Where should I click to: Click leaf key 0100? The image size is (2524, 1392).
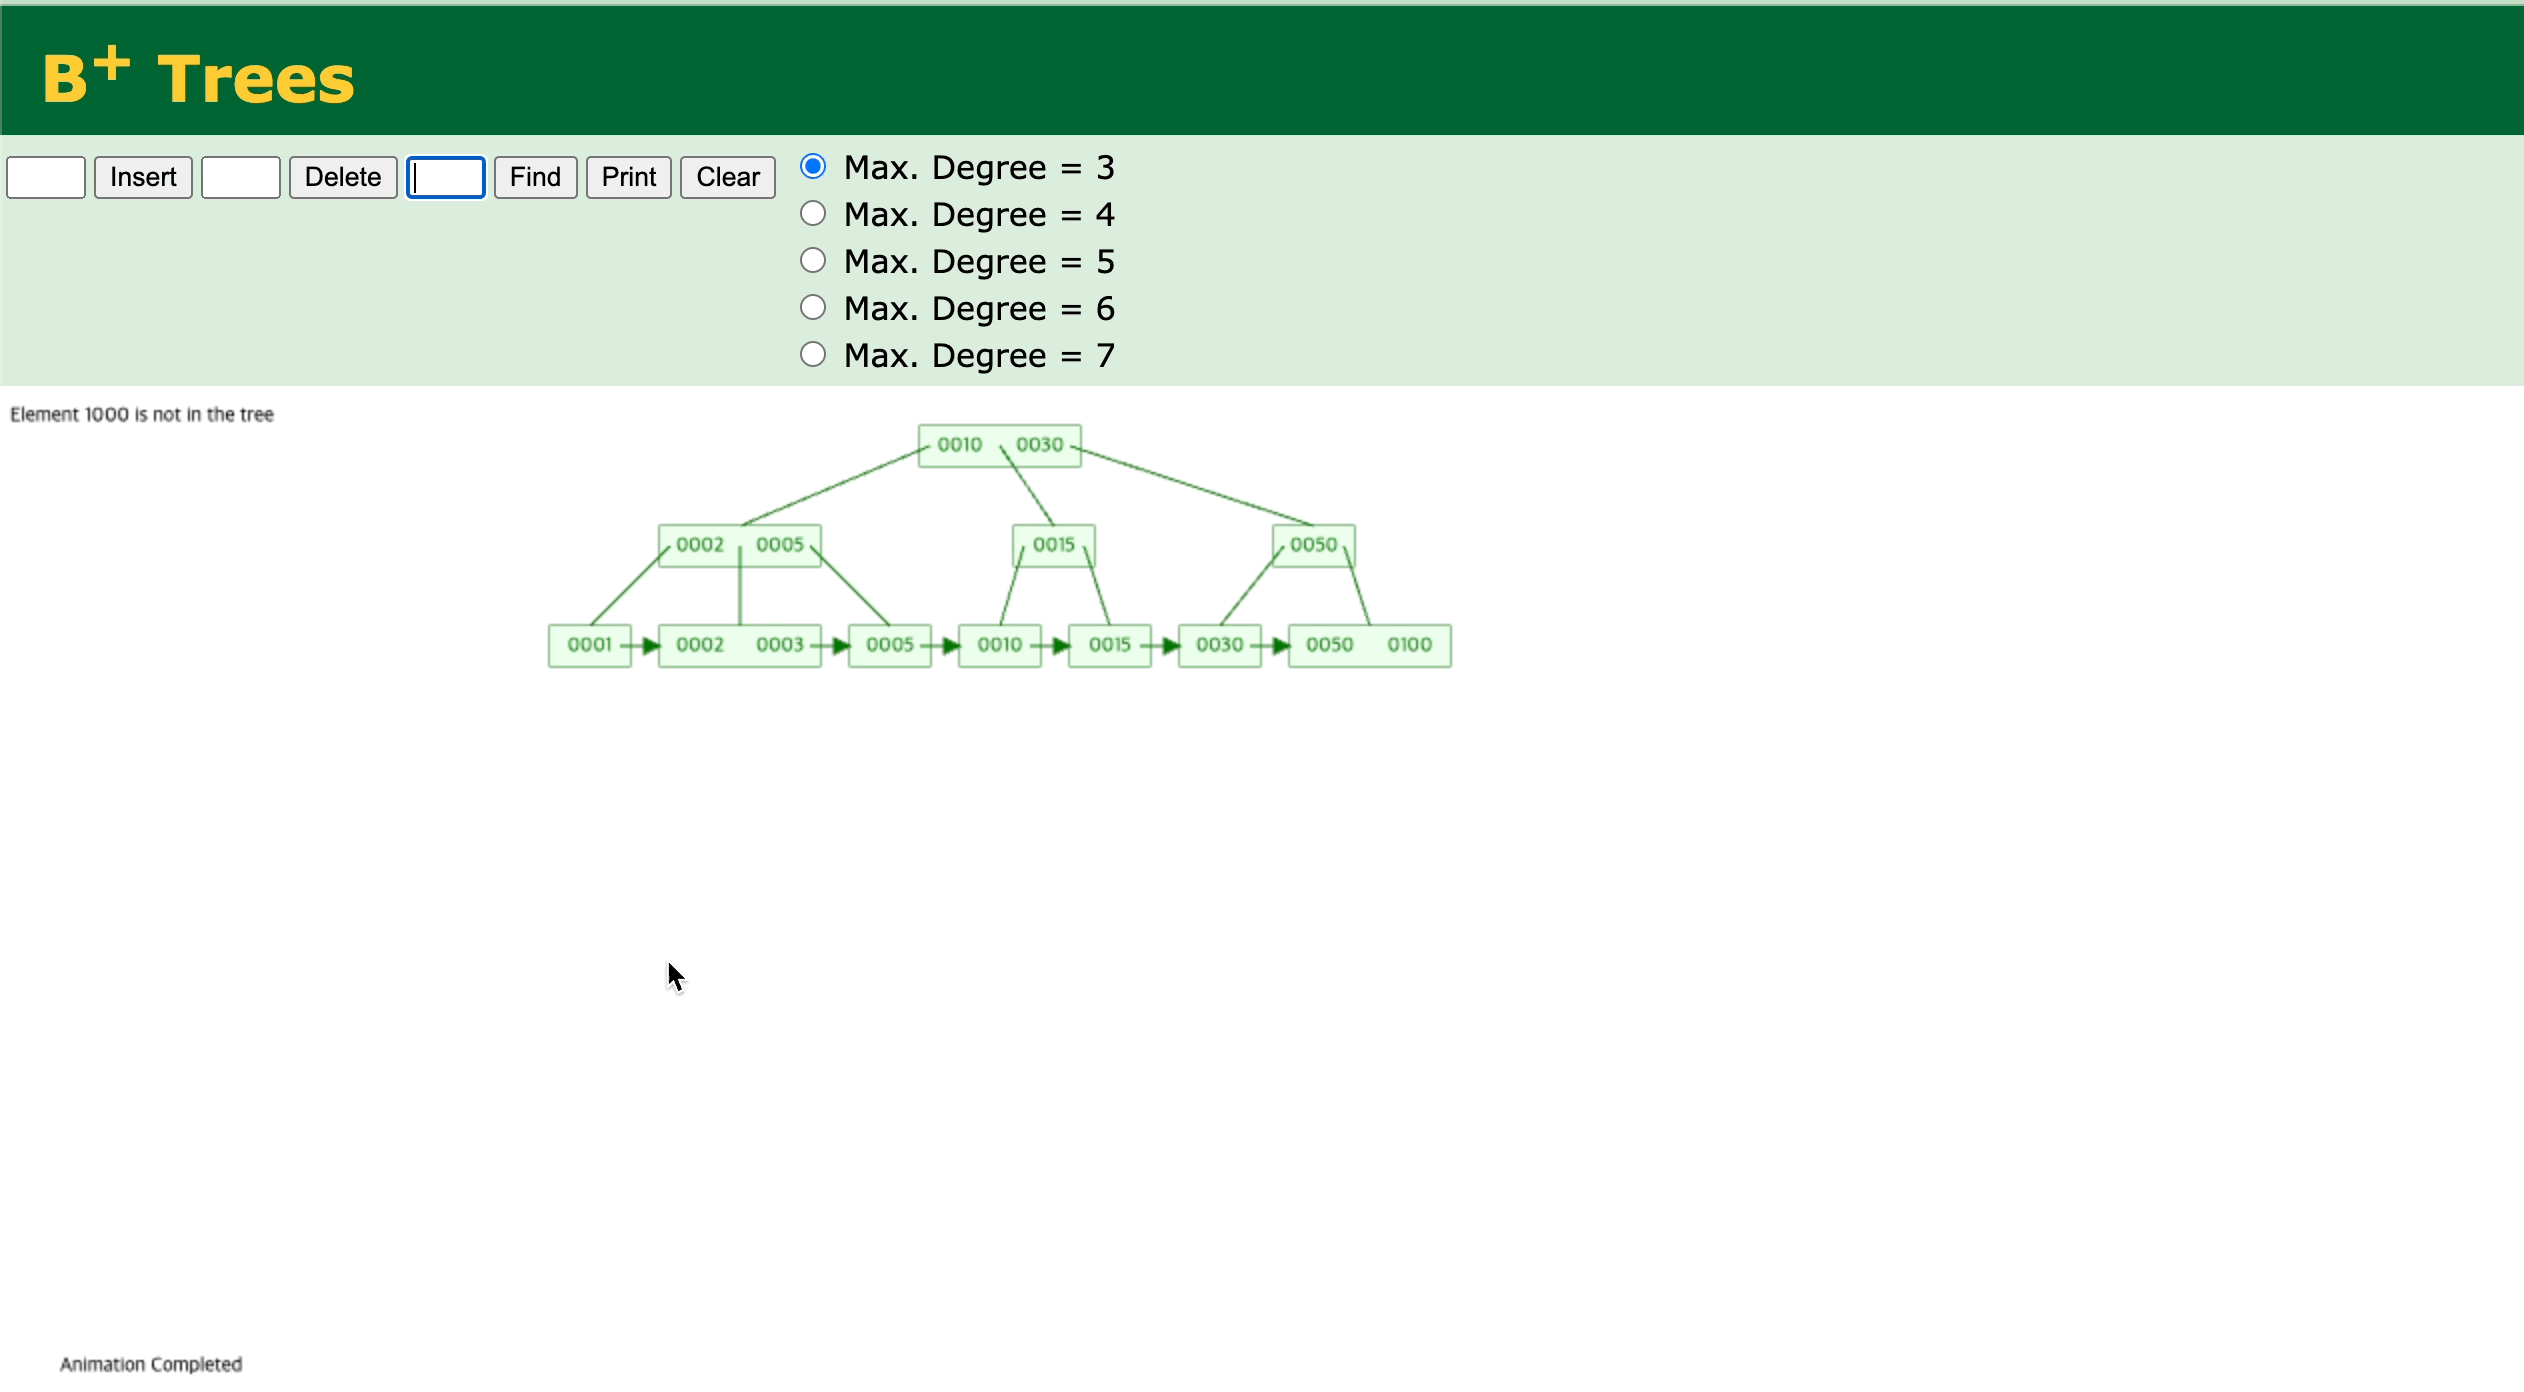click(1409, 645)
